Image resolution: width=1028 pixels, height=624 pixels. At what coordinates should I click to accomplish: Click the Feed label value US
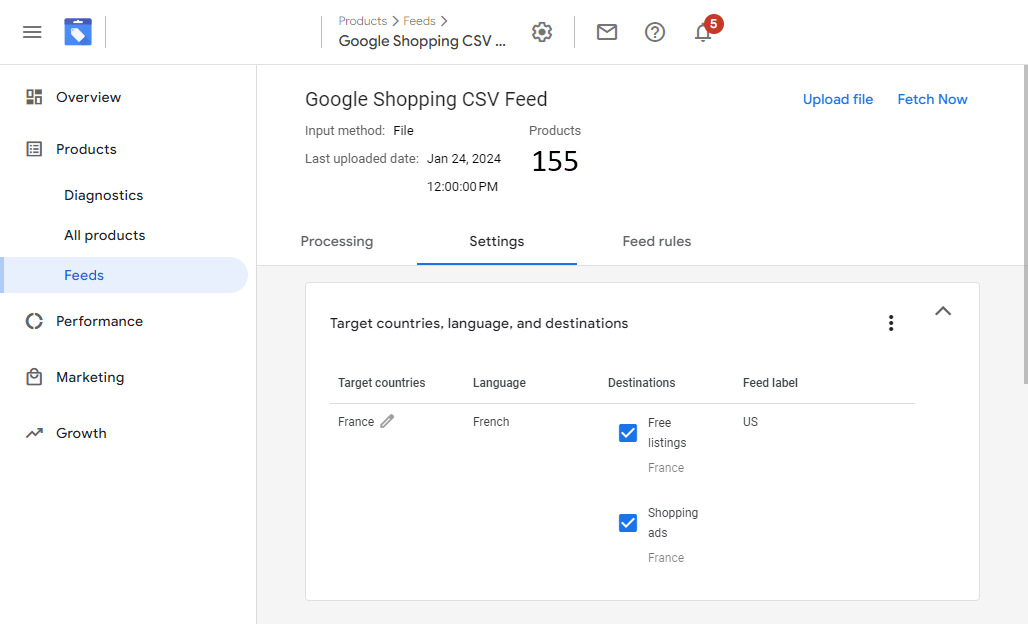(x=750, y=421)
